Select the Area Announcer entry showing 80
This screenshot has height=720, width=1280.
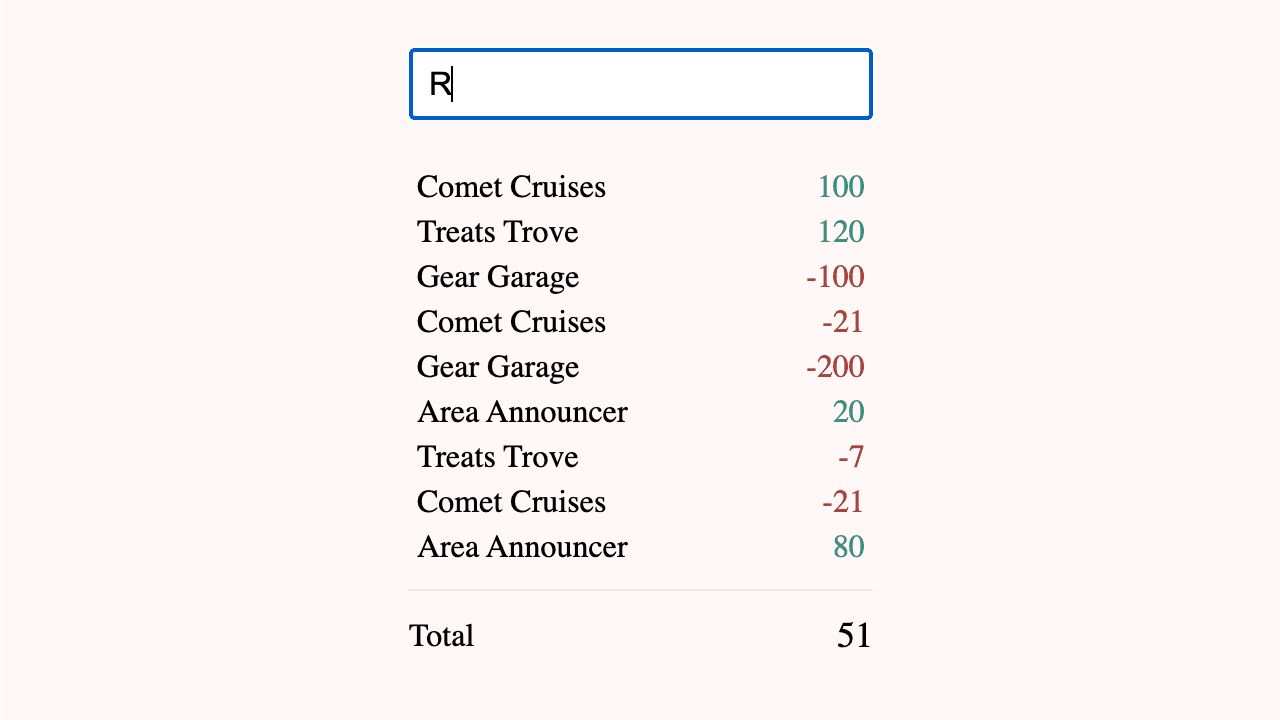[522, 547]
